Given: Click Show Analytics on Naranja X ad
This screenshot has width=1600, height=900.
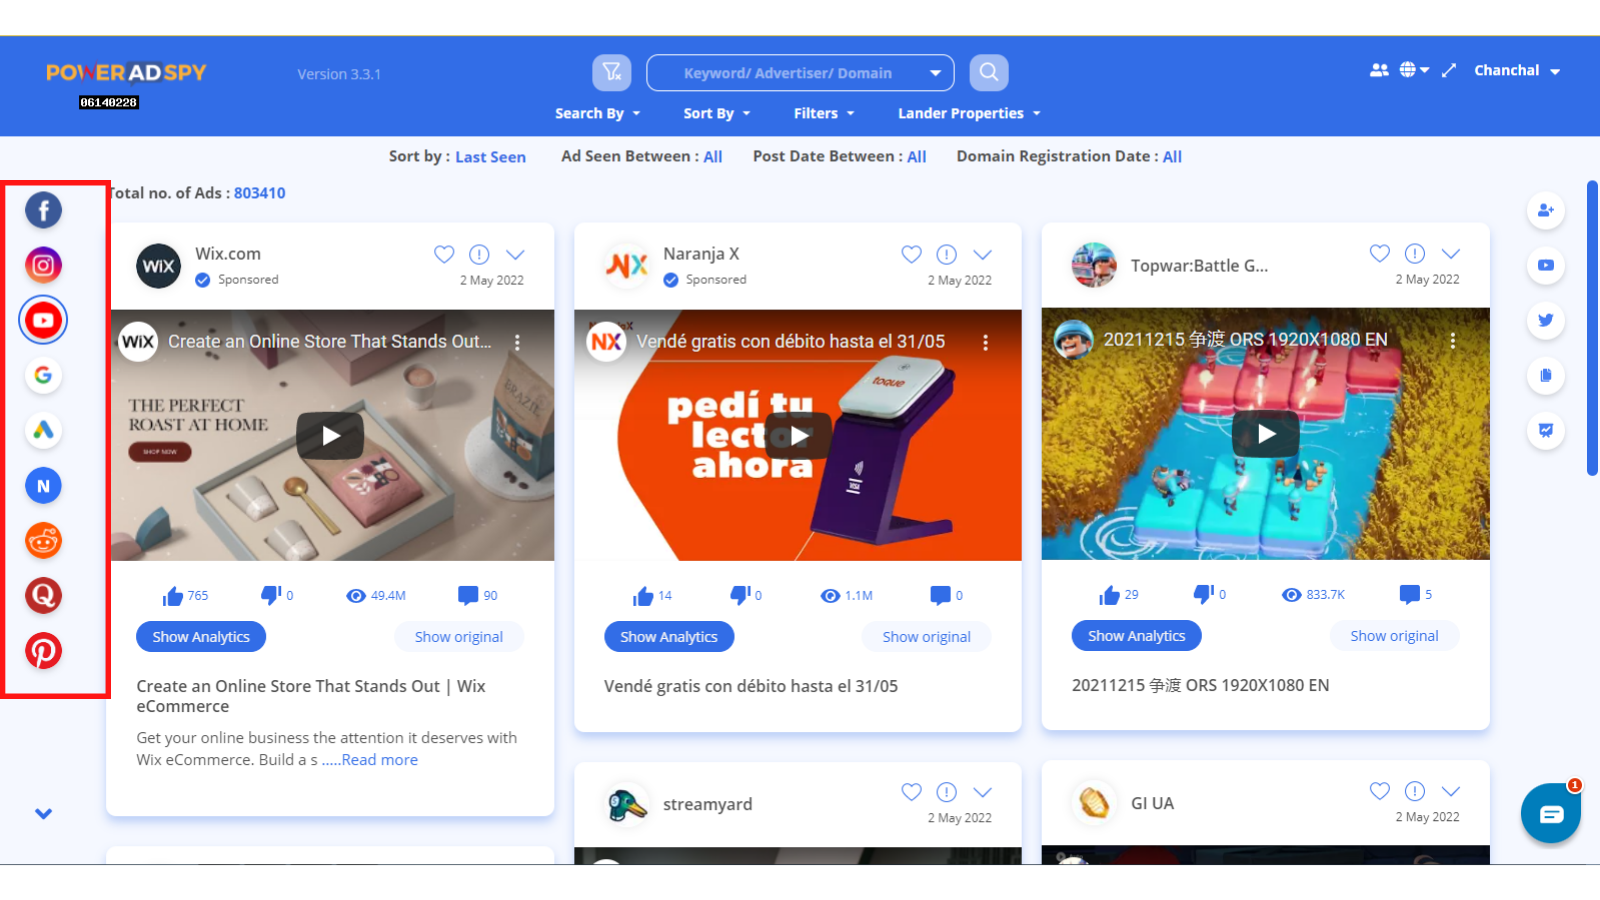Looking at the screenshot, I should click(669, 637).
